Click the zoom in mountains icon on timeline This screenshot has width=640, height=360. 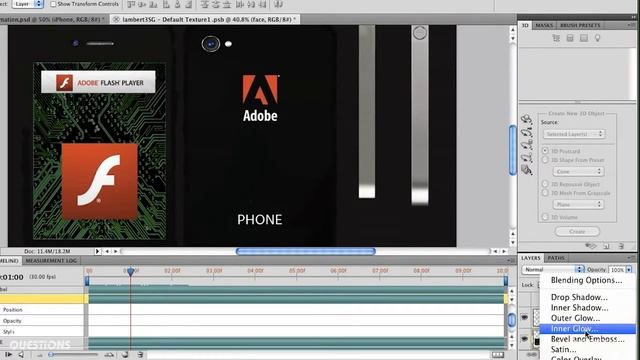tap(109, 355)
